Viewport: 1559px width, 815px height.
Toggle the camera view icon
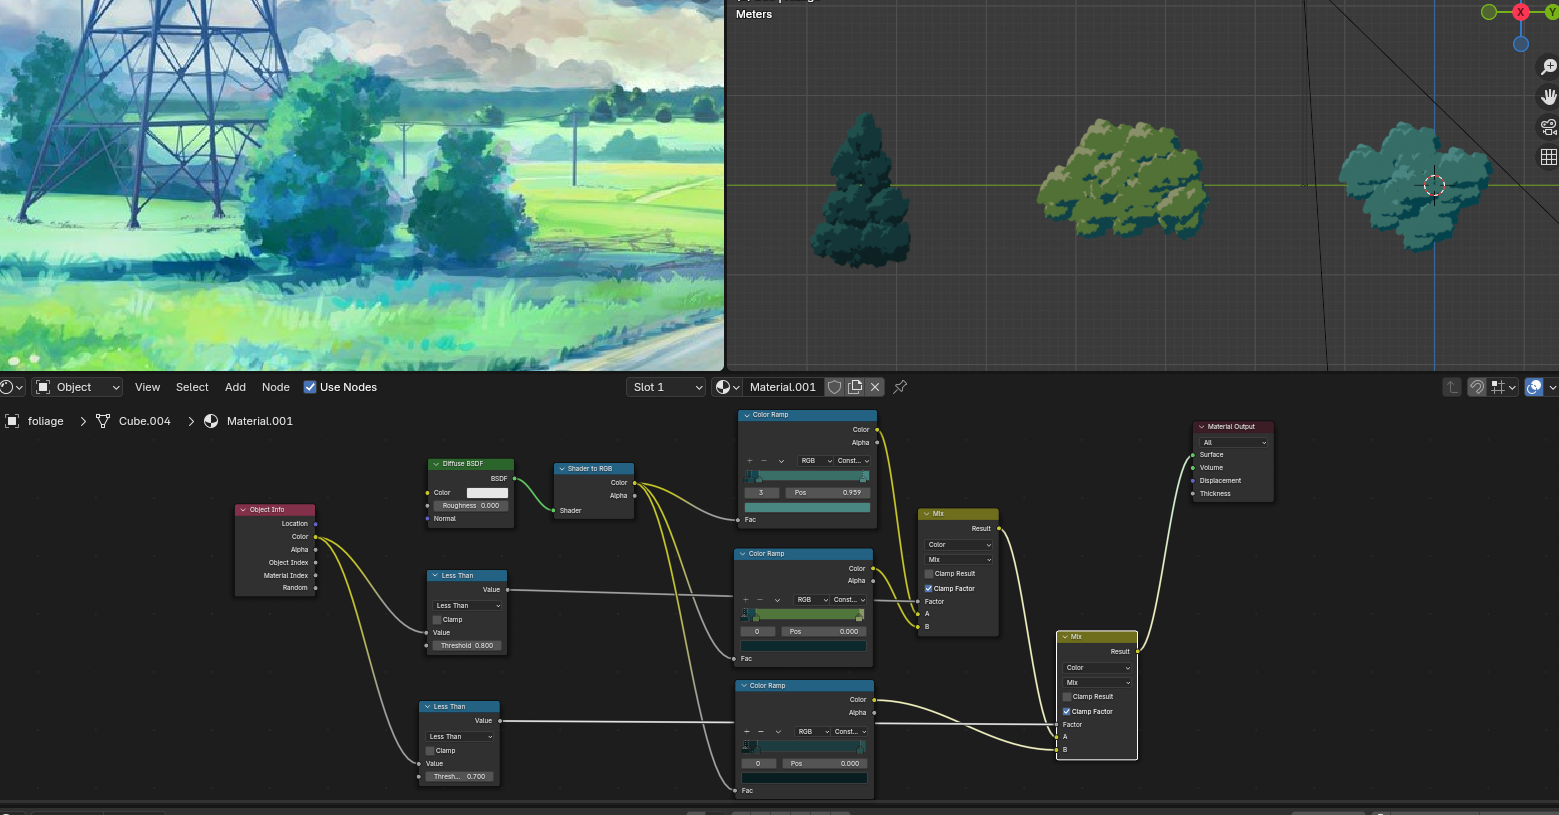pyautogui.click(x=1548, y=127)
